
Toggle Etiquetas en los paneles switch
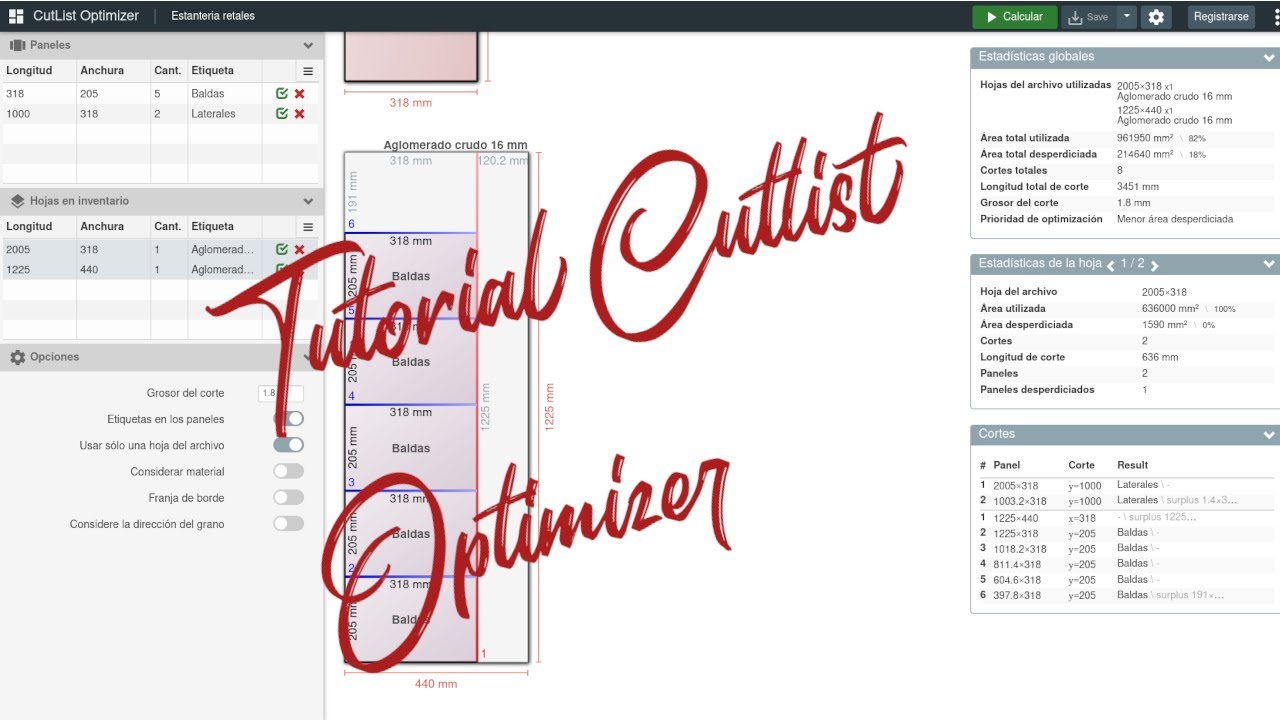click(288, 419)
